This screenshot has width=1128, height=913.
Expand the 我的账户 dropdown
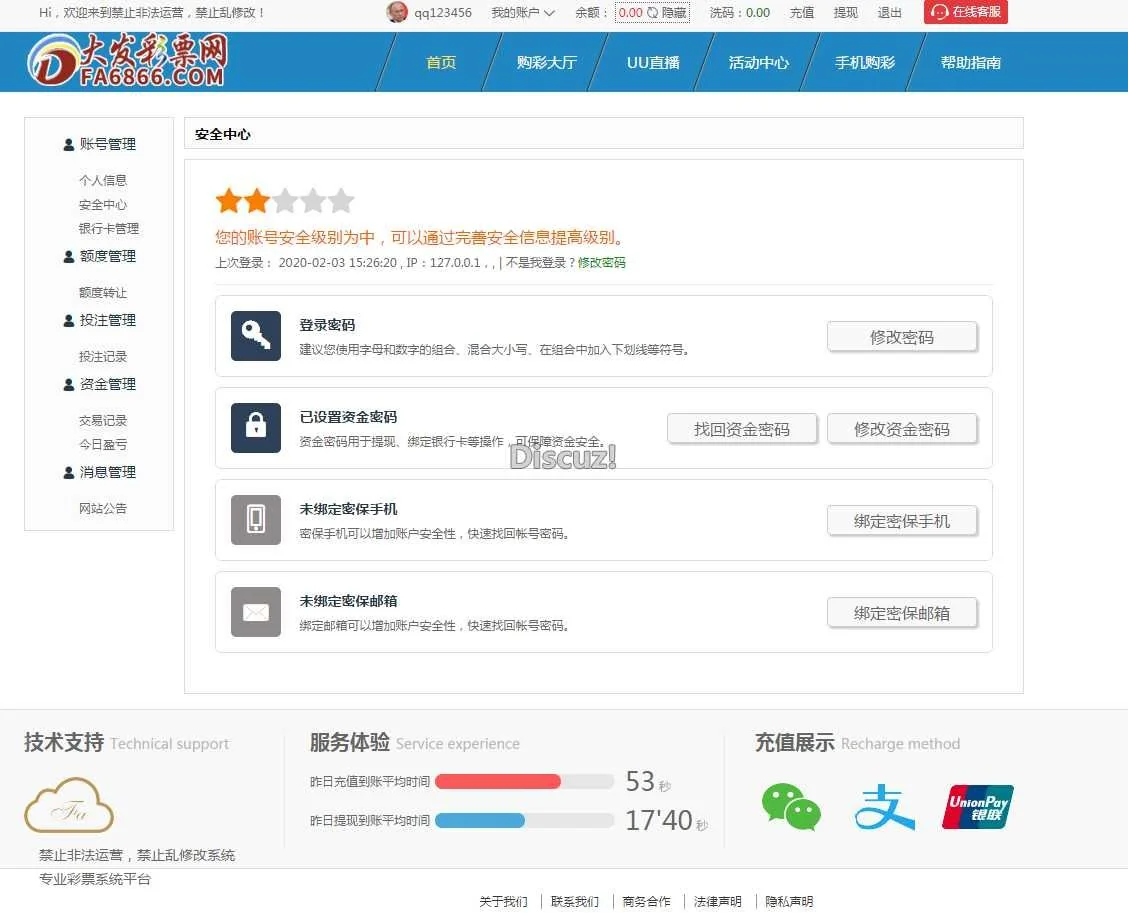click(x=522, y=13)
